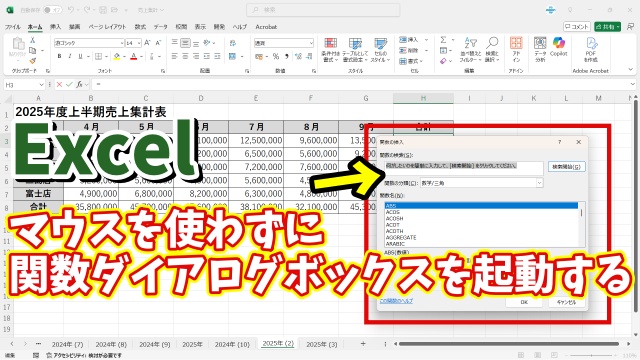Click Cancel in Insert Function dialog
The image size is (640, 360).
[566, 302]
